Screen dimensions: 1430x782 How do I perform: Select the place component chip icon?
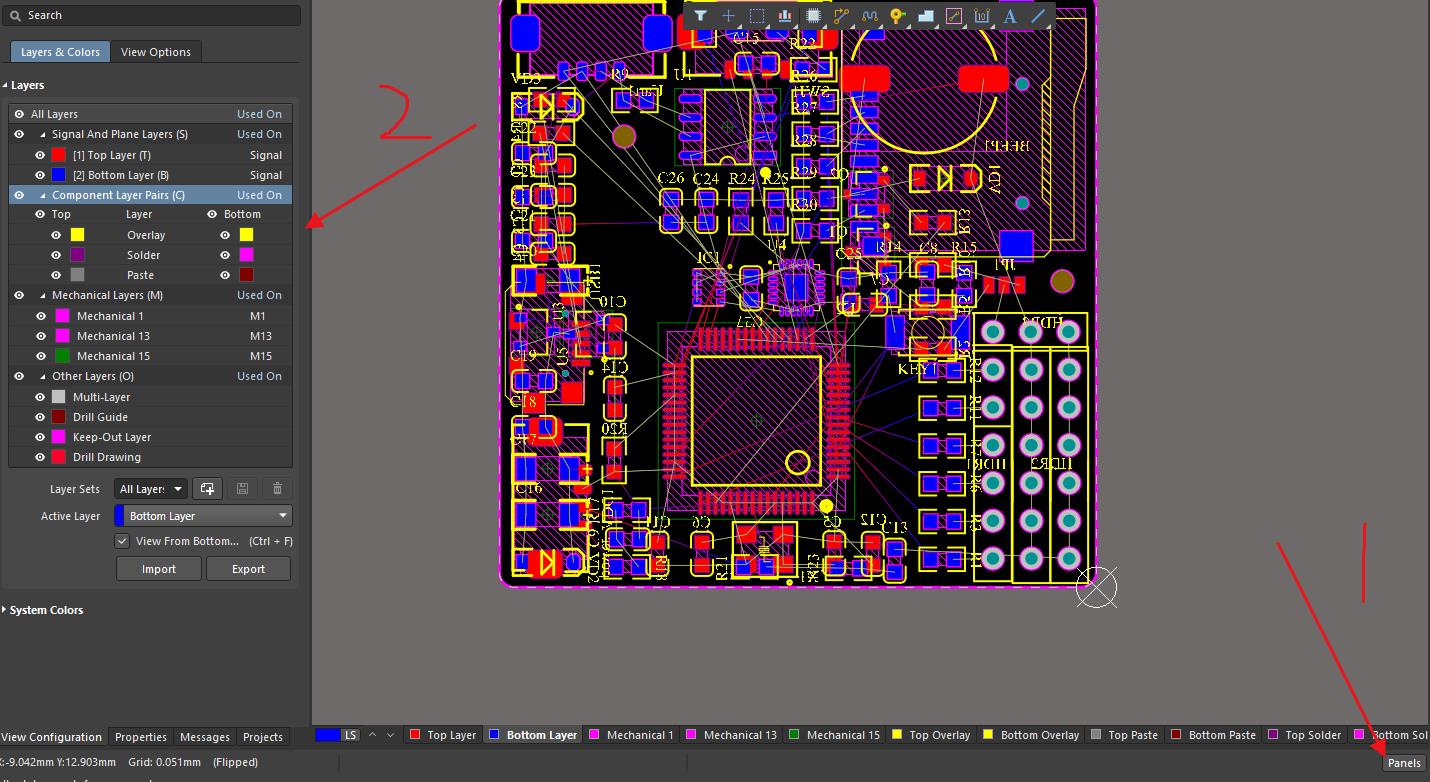pyautogui.click(x=813, y=16)
